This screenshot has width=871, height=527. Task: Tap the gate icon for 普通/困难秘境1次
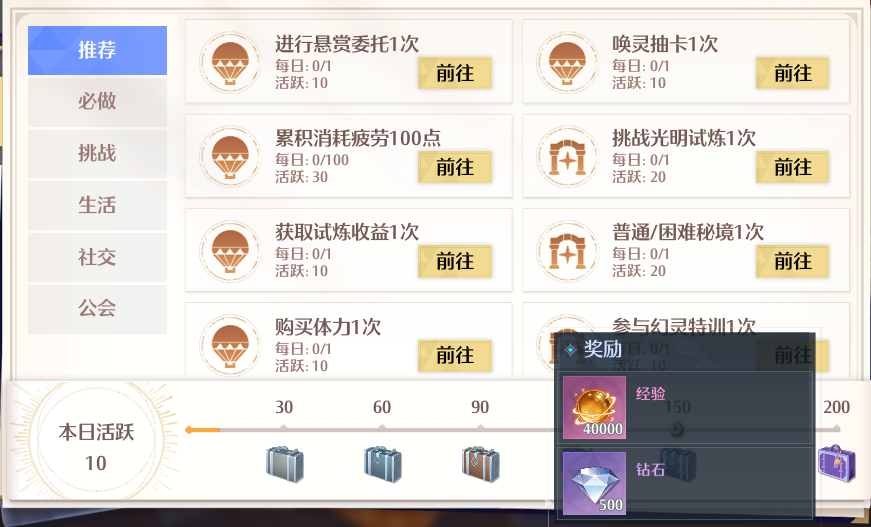tap(567, 251)
